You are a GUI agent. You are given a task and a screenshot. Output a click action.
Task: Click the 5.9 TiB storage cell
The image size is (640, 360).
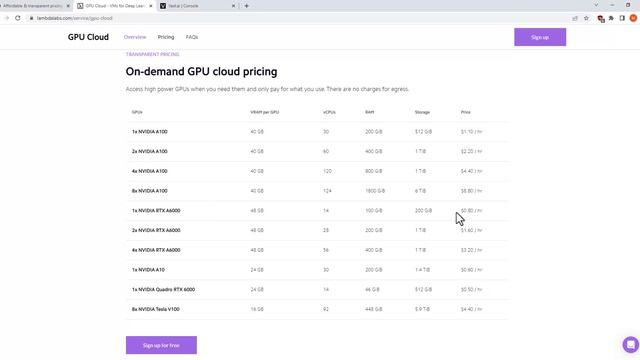pyautogui.click(x=422, y=309)
